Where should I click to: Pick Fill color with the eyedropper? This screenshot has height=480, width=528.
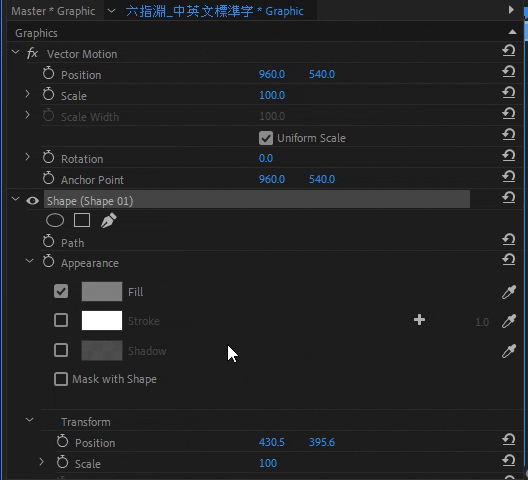509,292
